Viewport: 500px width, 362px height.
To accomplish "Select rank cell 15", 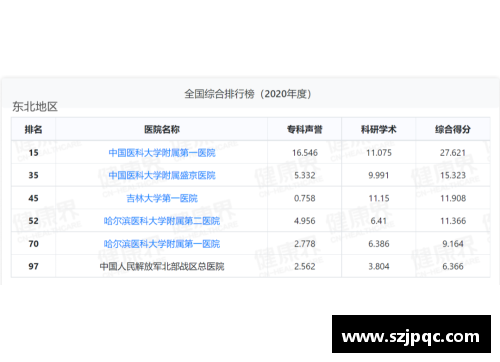I will [x=33, y=153].
